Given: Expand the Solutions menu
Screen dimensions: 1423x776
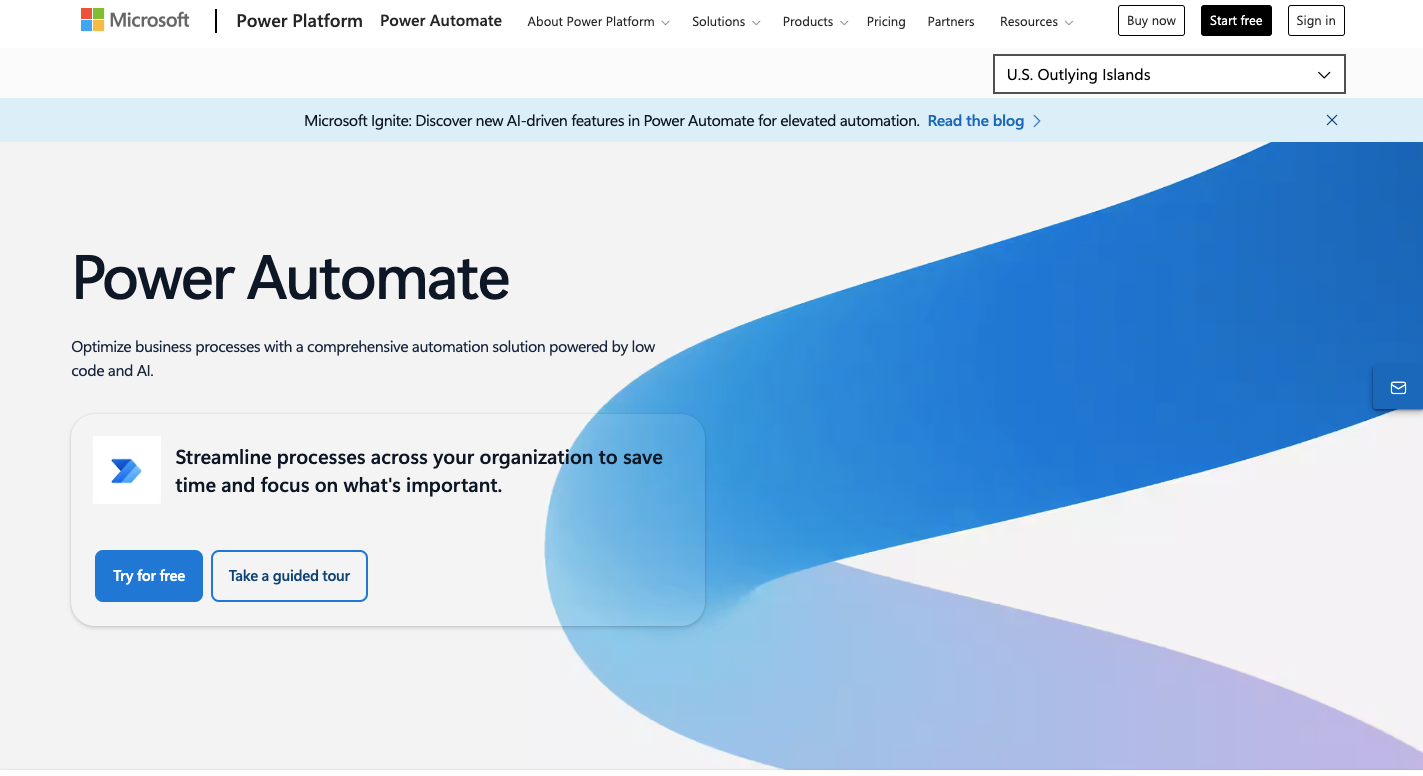Looking at the screenshot, I should pyautogui.click(x=725, y=21).
